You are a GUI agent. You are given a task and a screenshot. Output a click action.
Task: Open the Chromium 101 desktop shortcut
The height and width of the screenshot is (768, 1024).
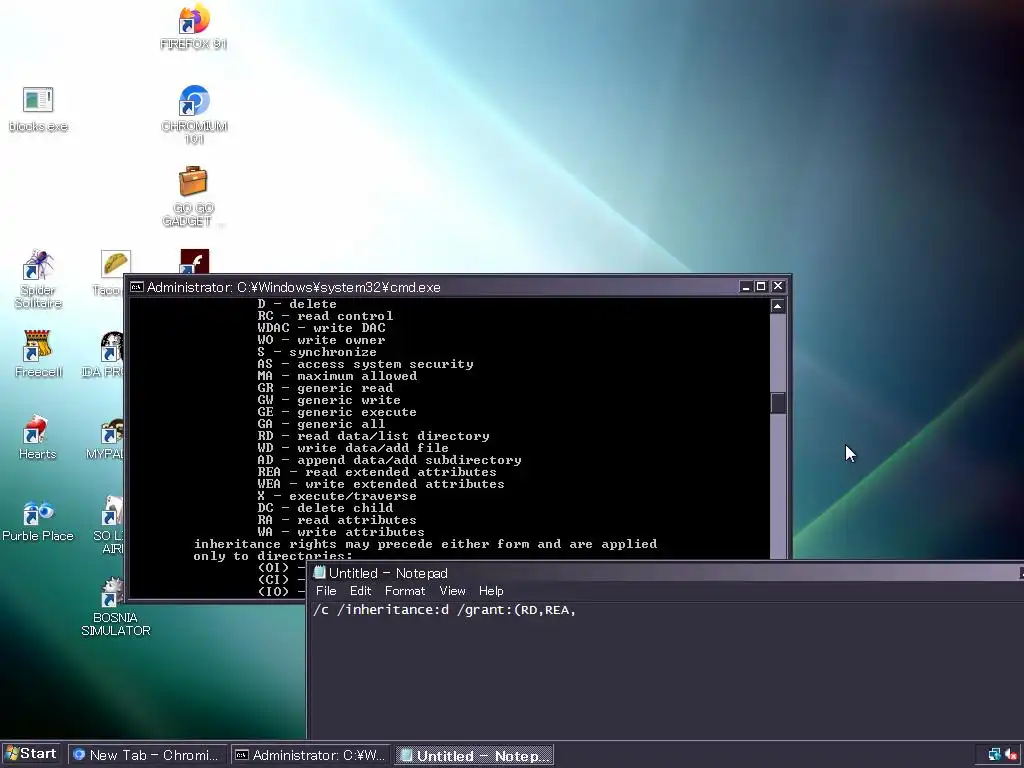tap(194, 114)
